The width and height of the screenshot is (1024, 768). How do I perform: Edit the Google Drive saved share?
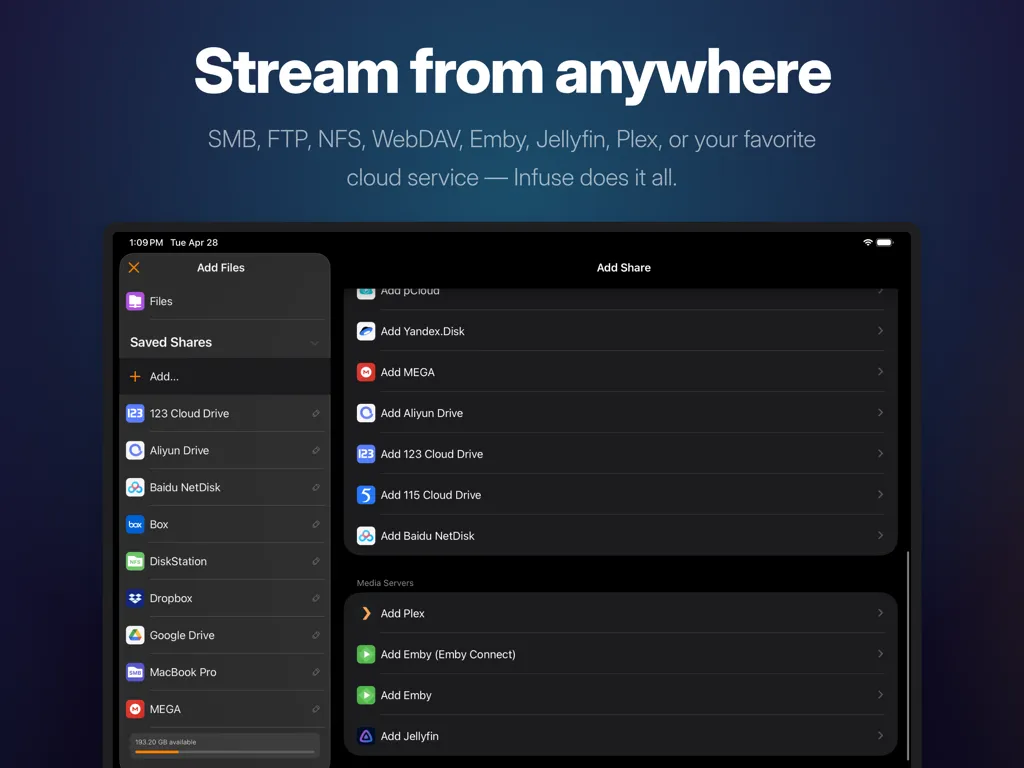(316, 635)
